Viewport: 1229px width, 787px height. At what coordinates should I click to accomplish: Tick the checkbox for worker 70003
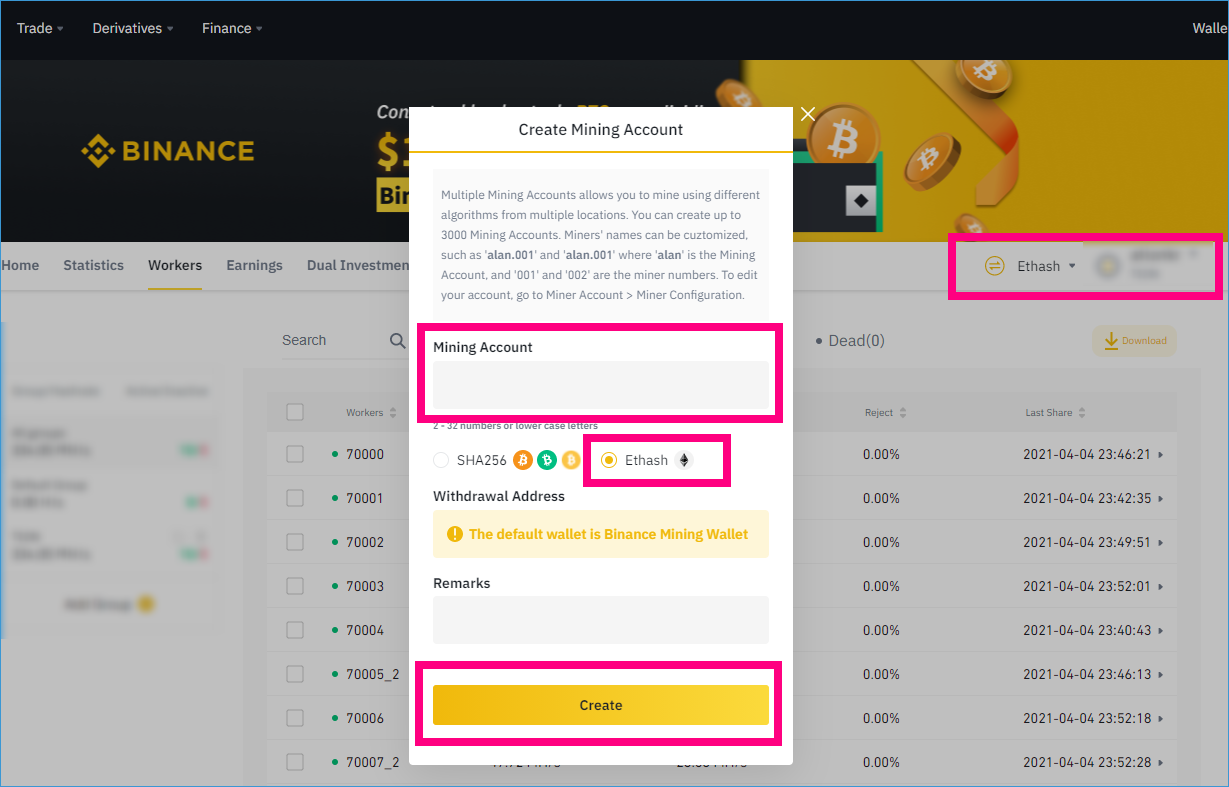[x=295, y=586]
